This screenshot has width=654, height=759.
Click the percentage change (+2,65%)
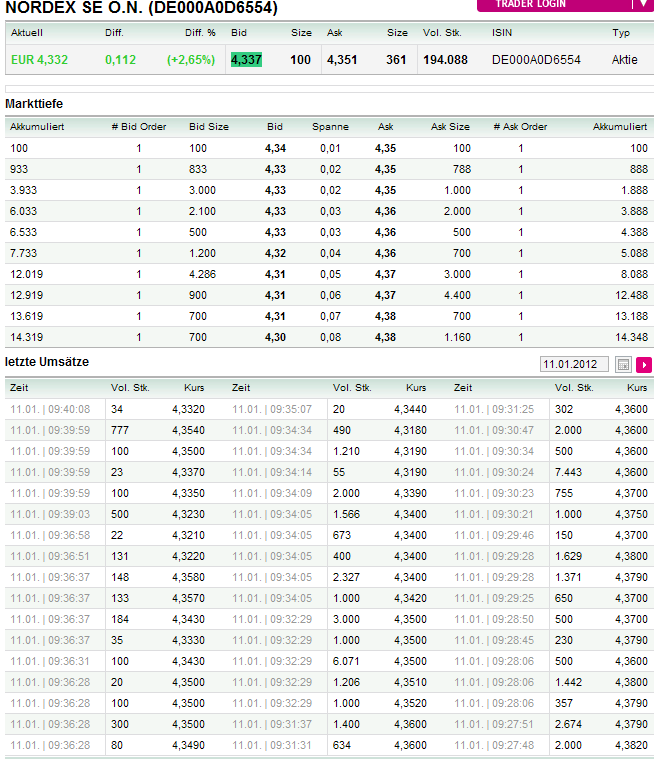[191, 60]
